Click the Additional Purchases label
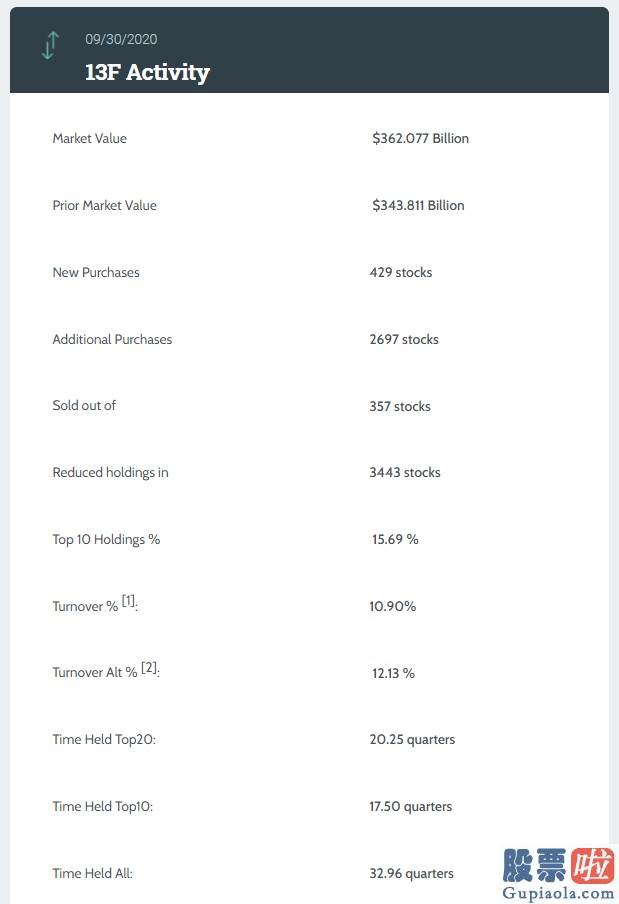 [x=112, y=339]
